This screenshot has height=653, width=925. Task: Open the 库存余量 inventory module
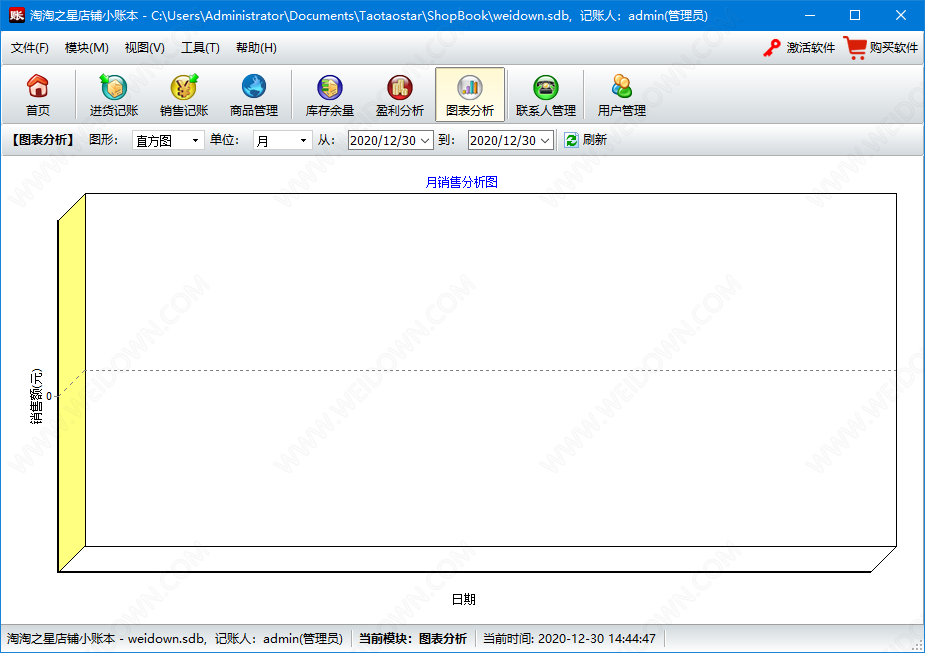click(x=330, y=96)
